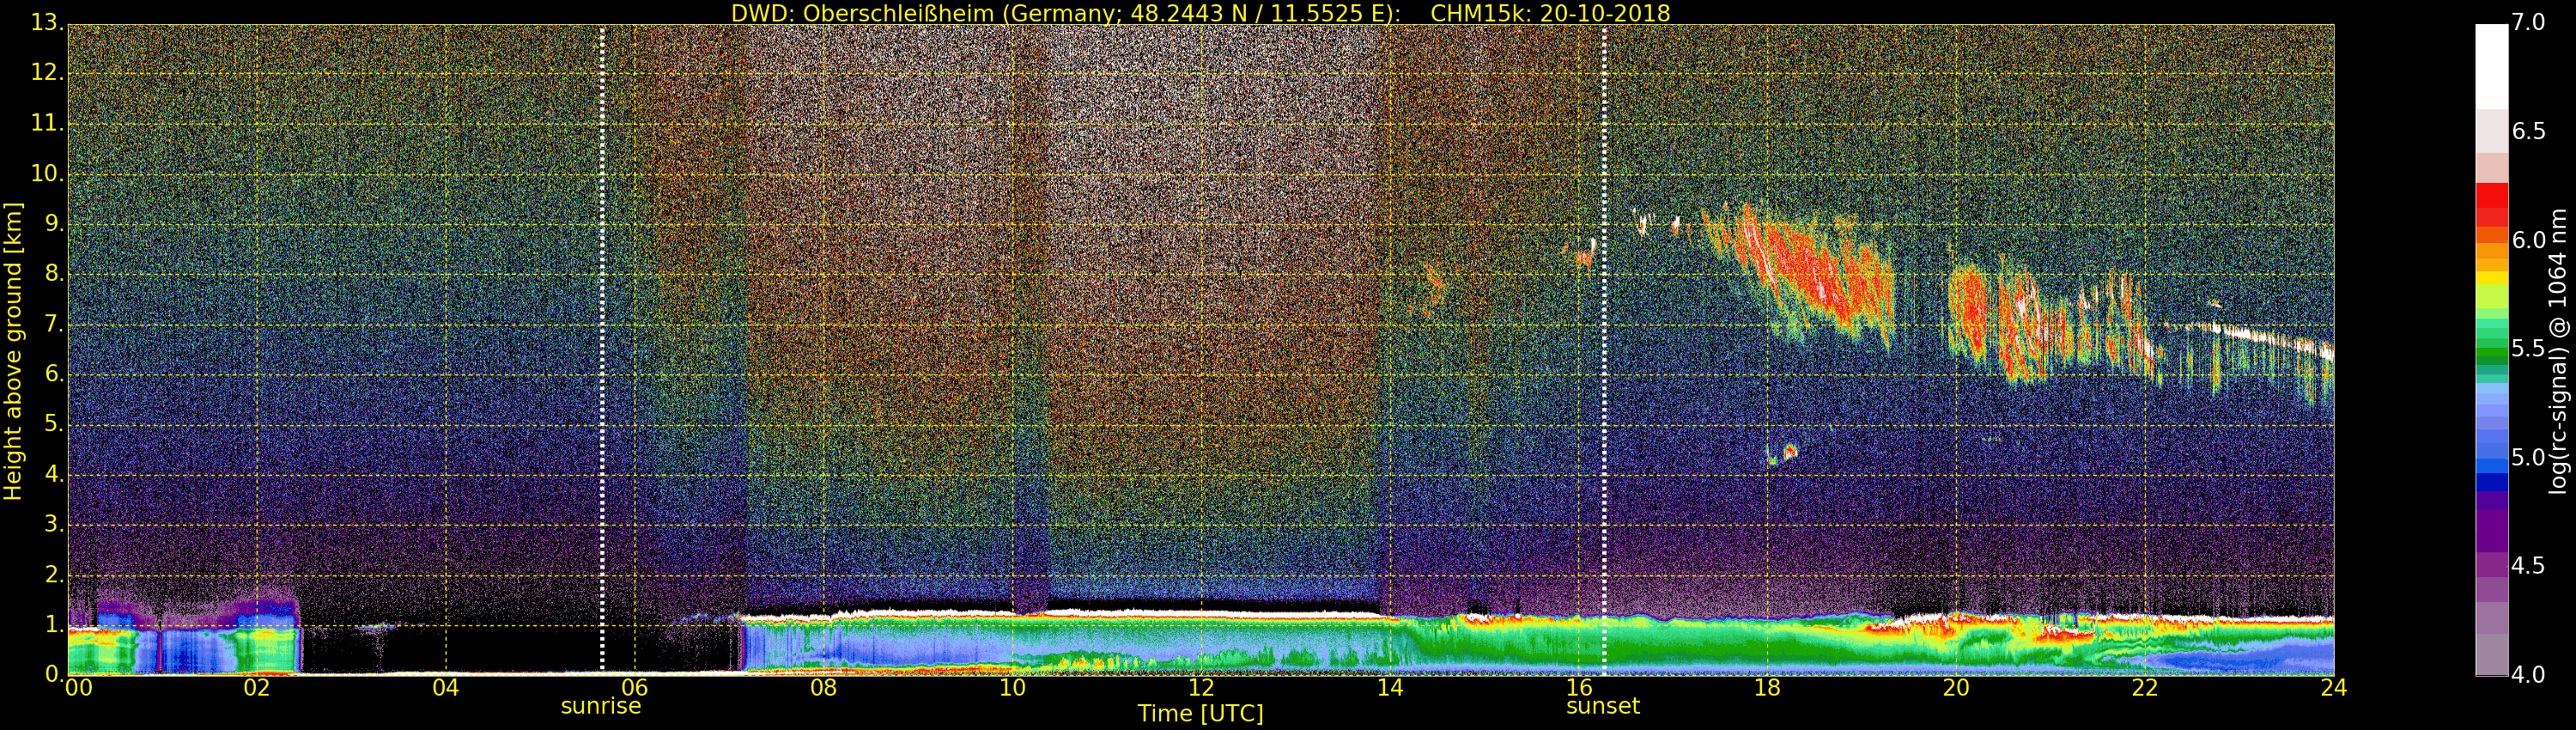The height and width of the screenshot is (730, 2576).
Task: Click the large red cirrus cloud near 18 UTC
Action: click(1810, 275)
